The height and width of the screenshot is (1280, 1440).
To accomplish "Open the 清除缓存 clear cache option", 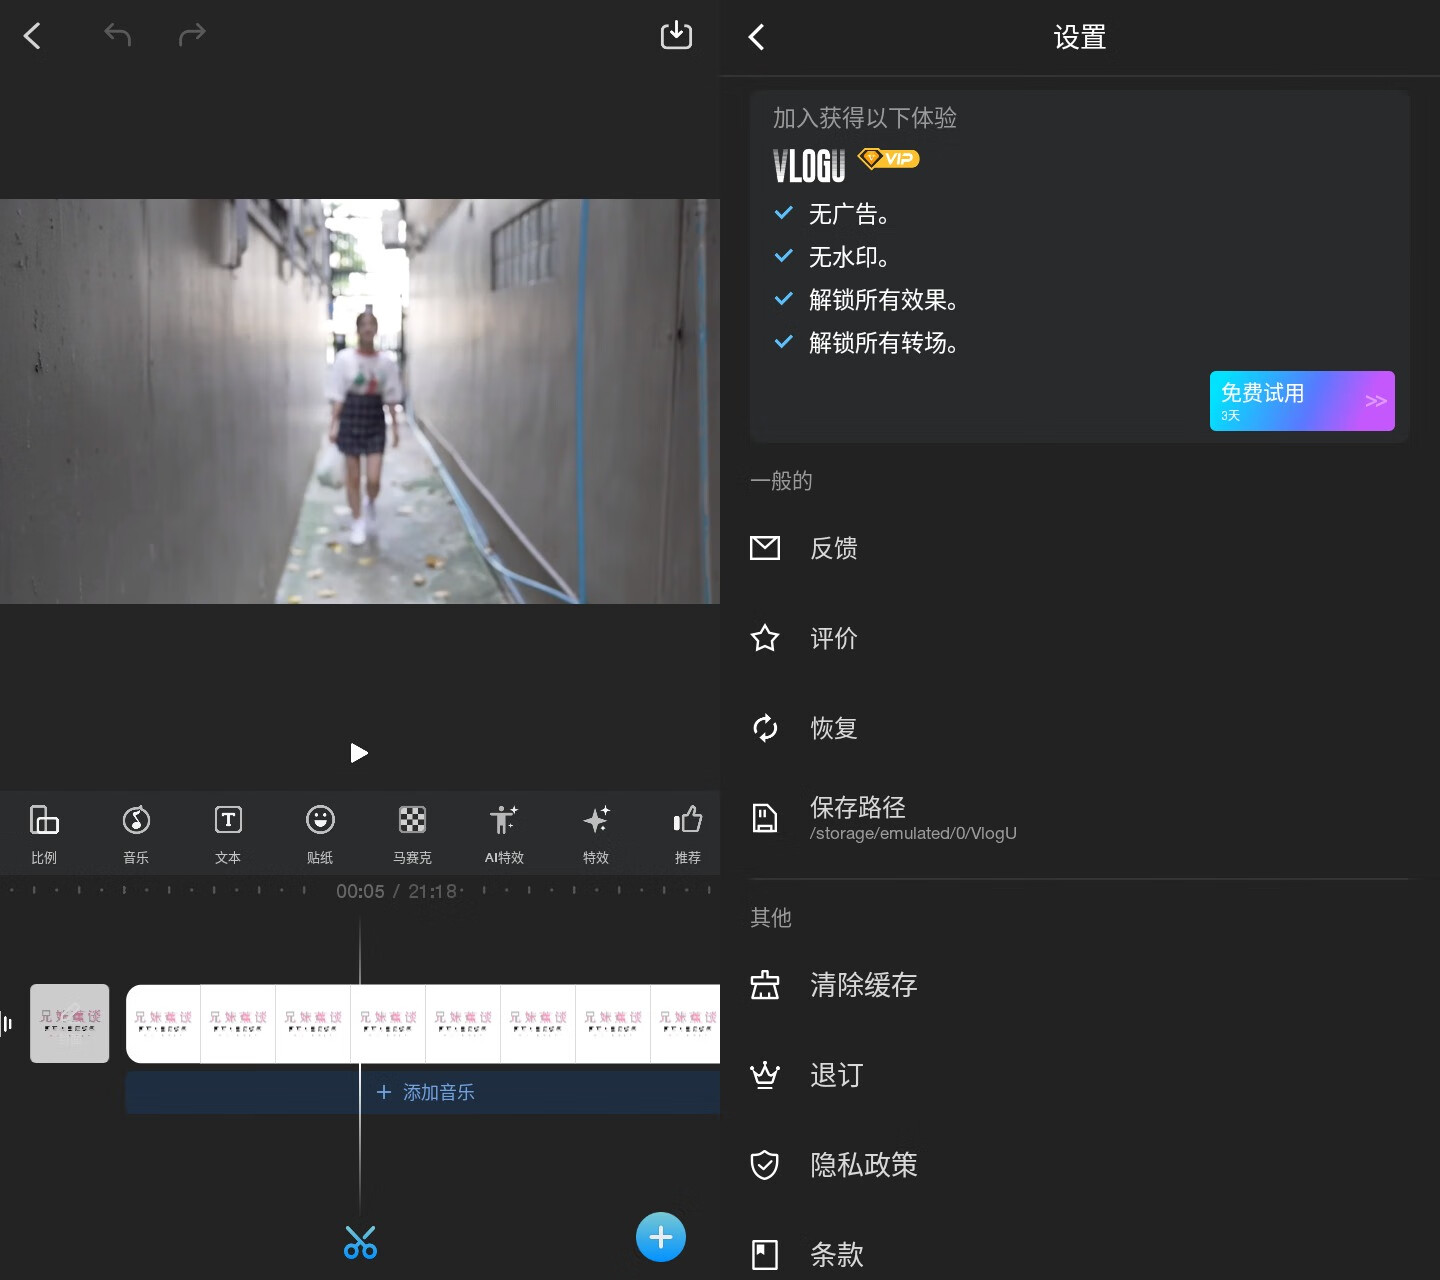I will point(863,985).
